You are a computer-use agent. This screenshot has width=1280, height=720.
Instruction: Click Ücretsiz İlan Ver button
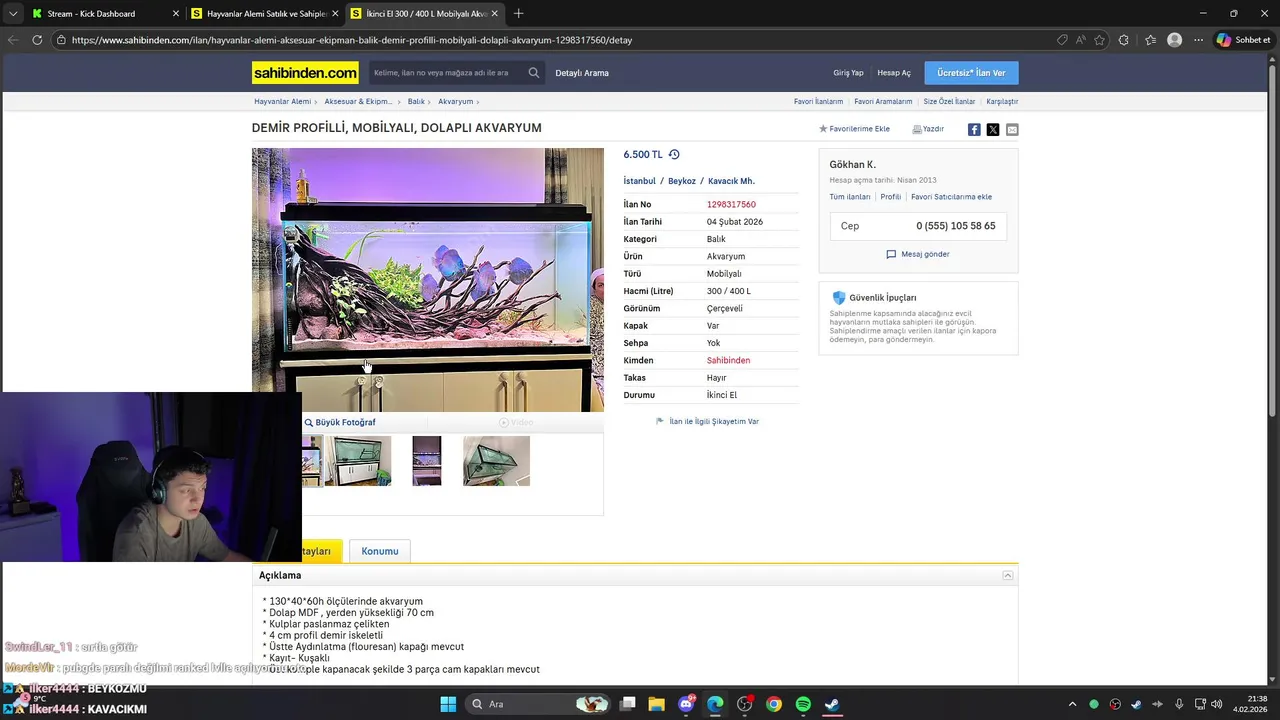[971, 73]
